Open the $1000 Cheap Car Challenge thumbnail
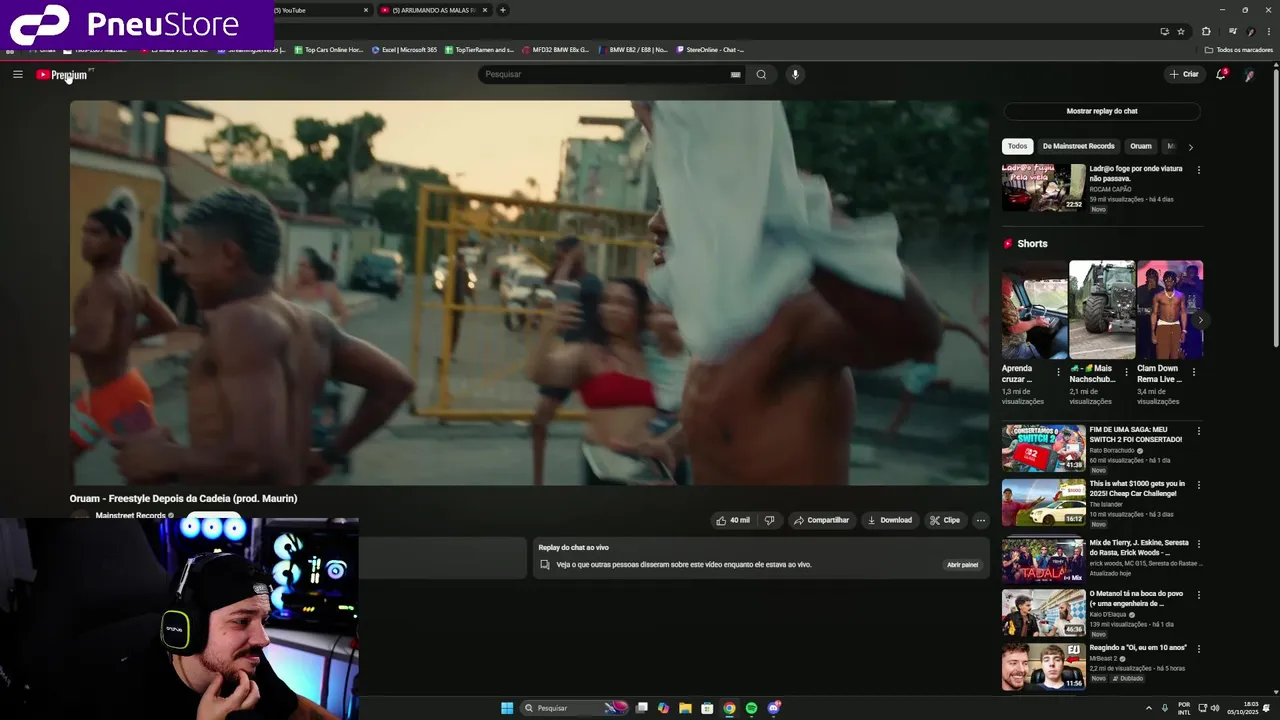 (x=1043, y=502)
